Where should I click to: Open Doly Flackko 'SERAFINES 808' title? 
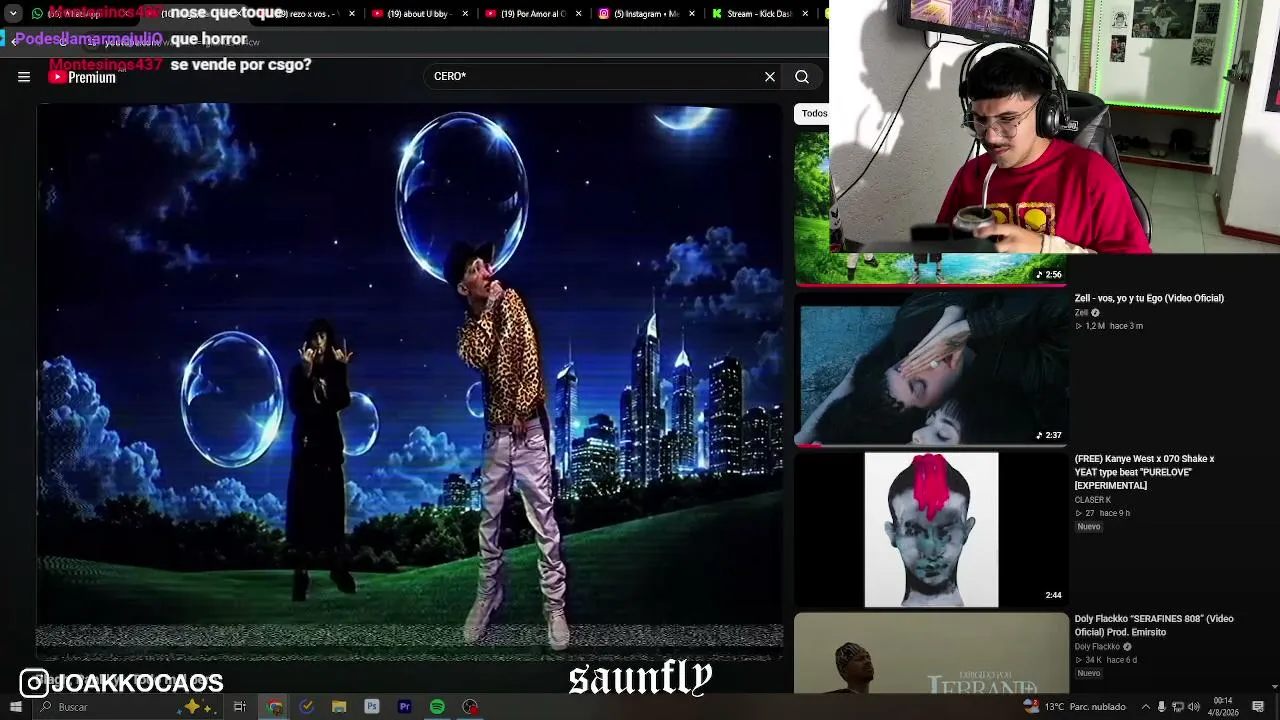(1154, 625)
